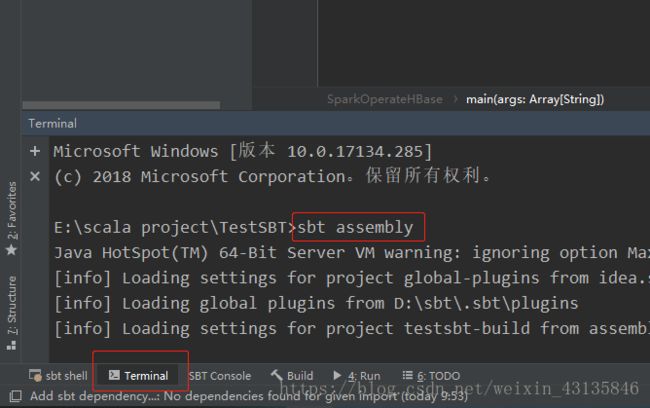Viewport: 650px width, 408px height.
Task: Click the 'Microsoft Windows' version line
Action: [x=243, y=151]
